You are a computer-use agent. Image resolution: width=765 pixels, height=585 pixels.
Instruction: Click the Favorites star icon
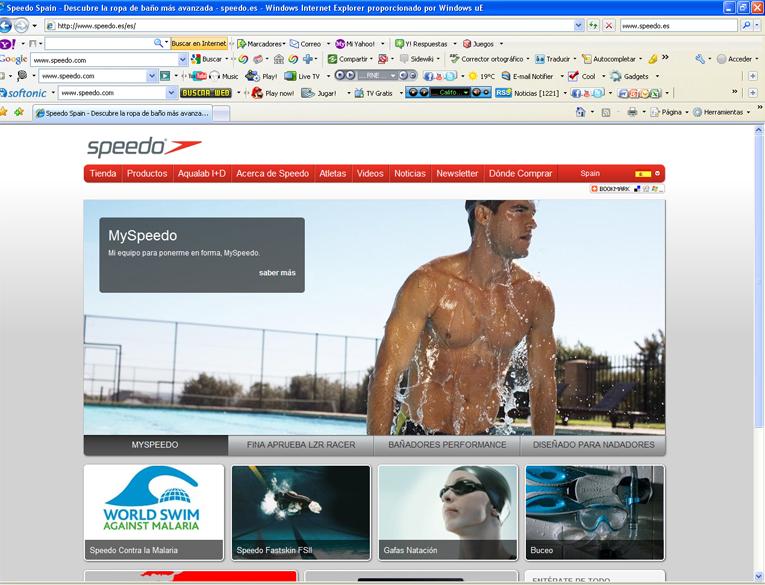click(4, 112)
